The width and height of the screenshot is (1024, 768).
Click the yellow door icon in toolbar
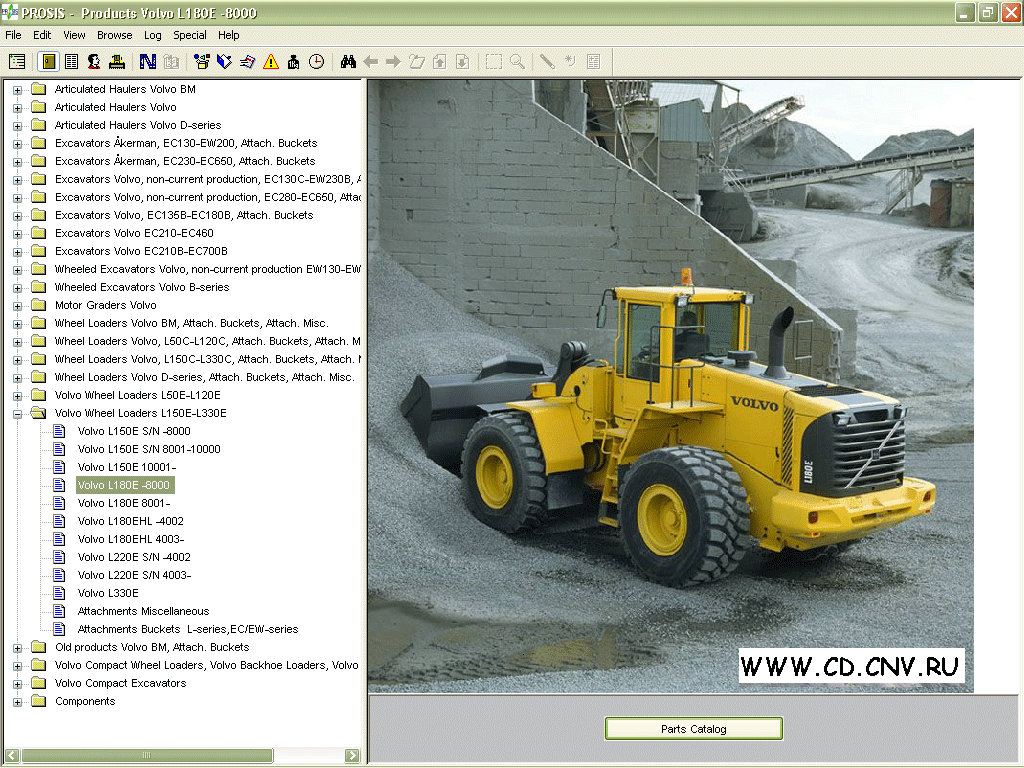click(x=49, y=62)
